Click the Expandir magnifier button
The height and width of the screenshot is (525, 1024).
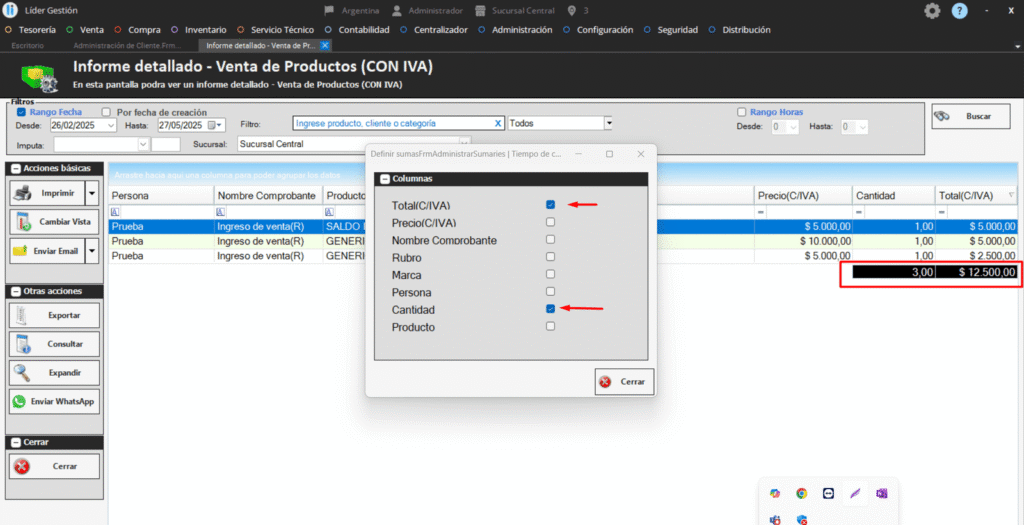click(x=55, y=372)
